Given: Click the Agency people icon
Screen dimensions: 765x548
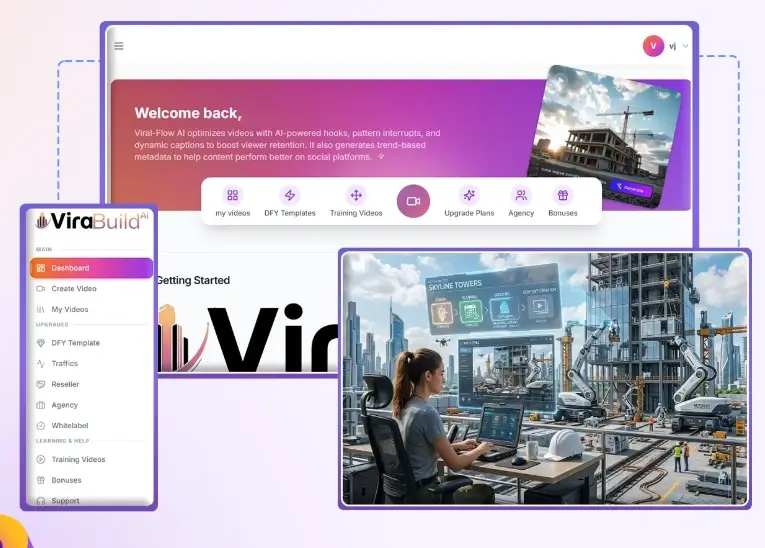Looking at the screenshot, I should tap(521, 195).
